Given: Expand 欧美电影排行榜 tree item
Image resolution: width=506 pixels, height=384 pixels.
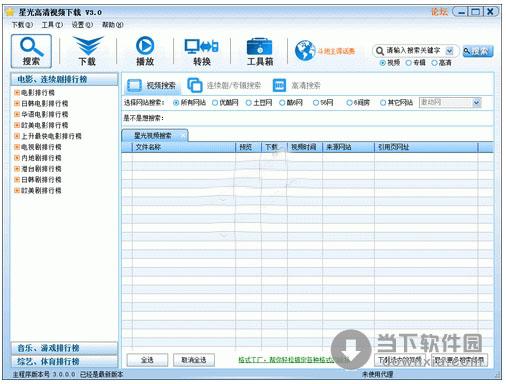Looking at the screenshot, I should (17, 125).
